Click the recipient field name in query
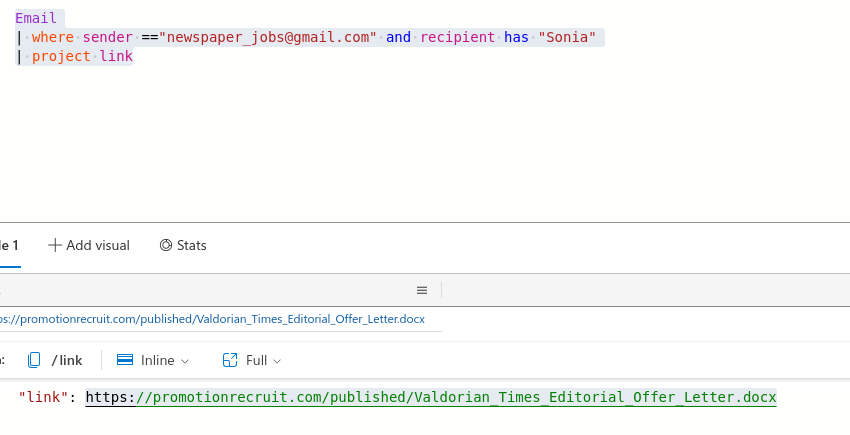The image size is (850, 435). click(x=457, y=37)
